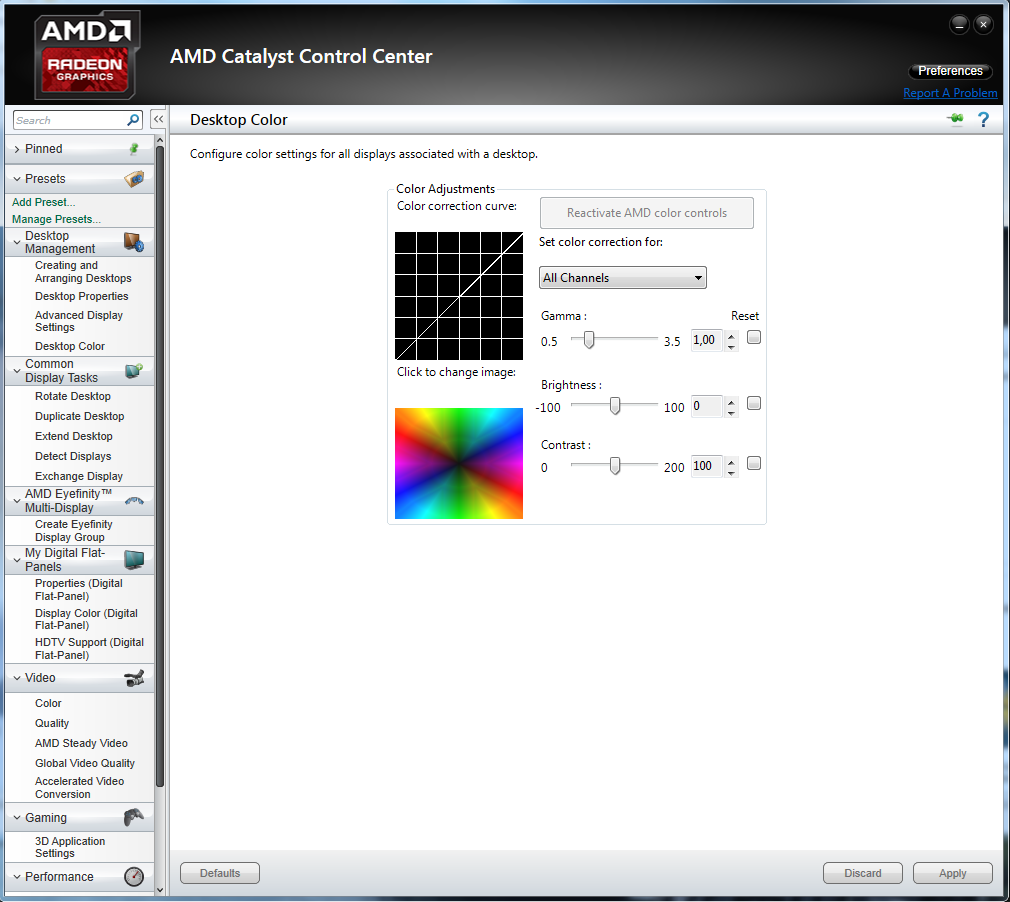Click the Desktop Management icon
This screenshot has width=1010, height=902.
tap(134, 242)
